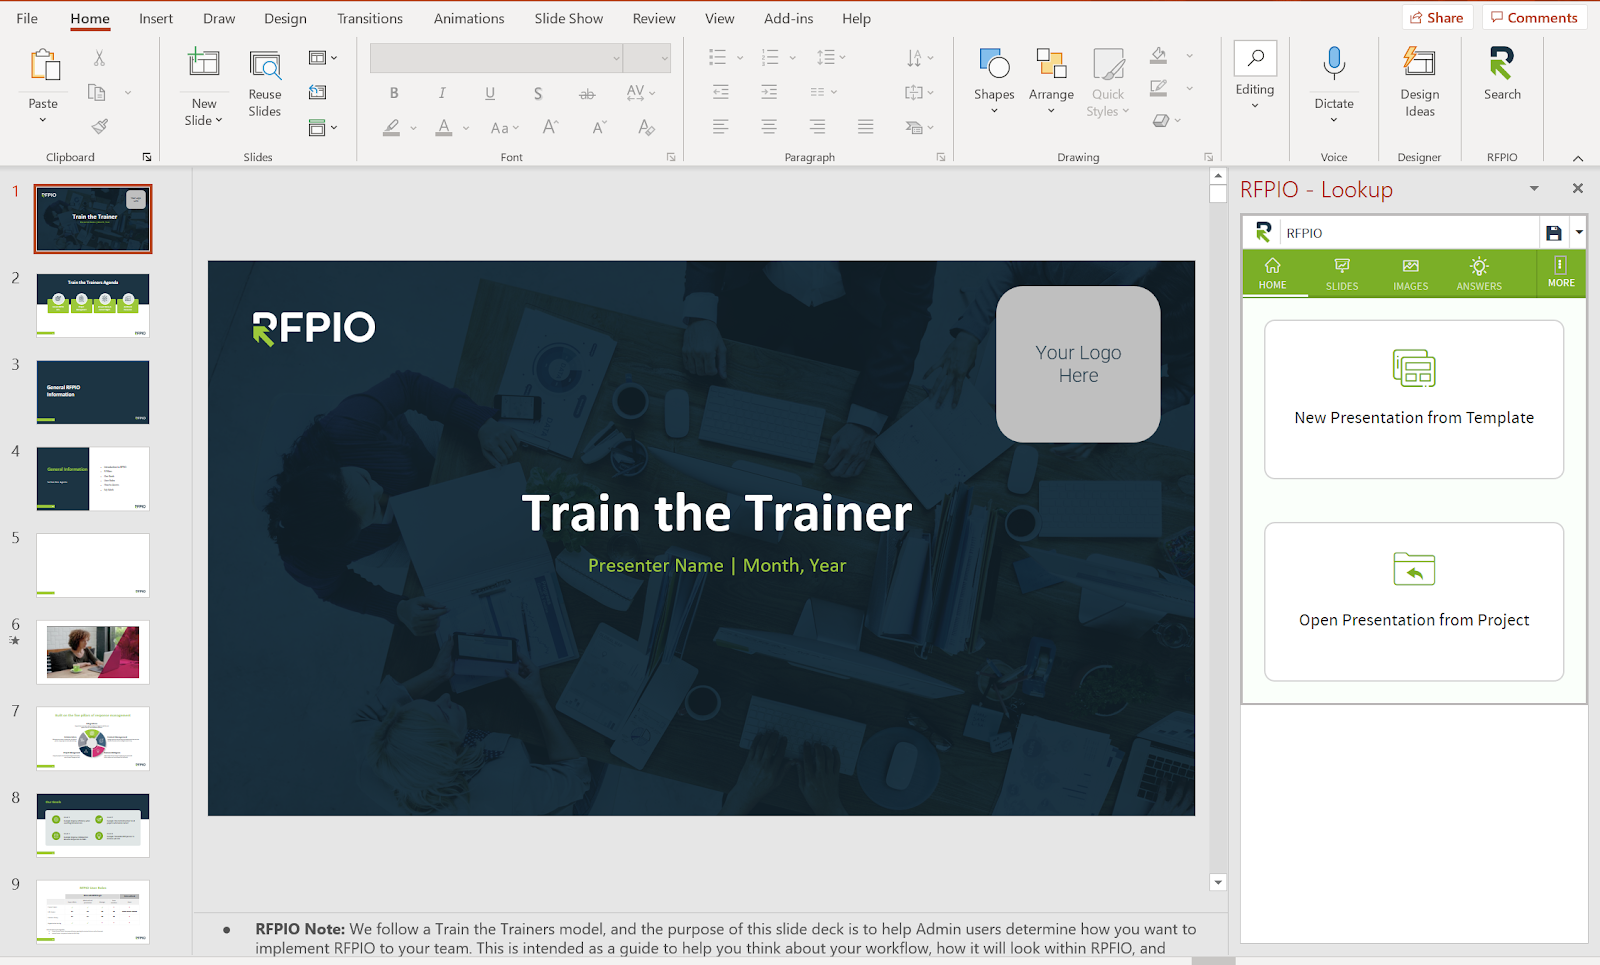Open the ANSWERS tab in RFPIO panel

1479,273
